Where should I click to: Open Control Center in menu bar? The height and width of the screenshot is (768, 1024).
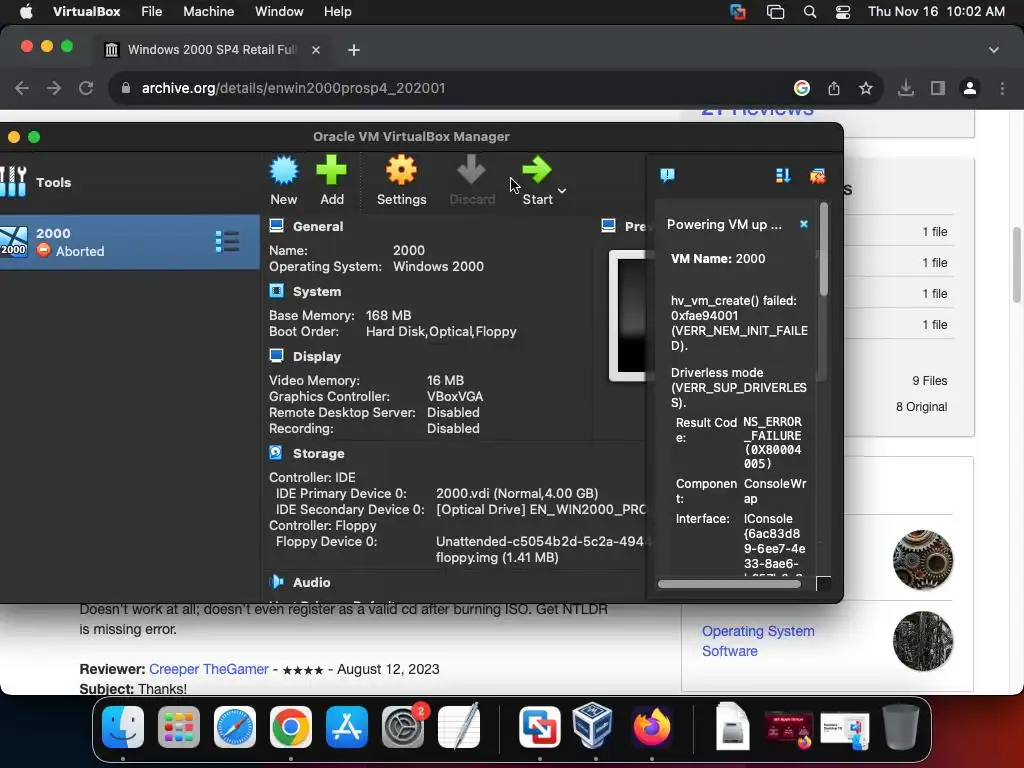tap(842, 12)
